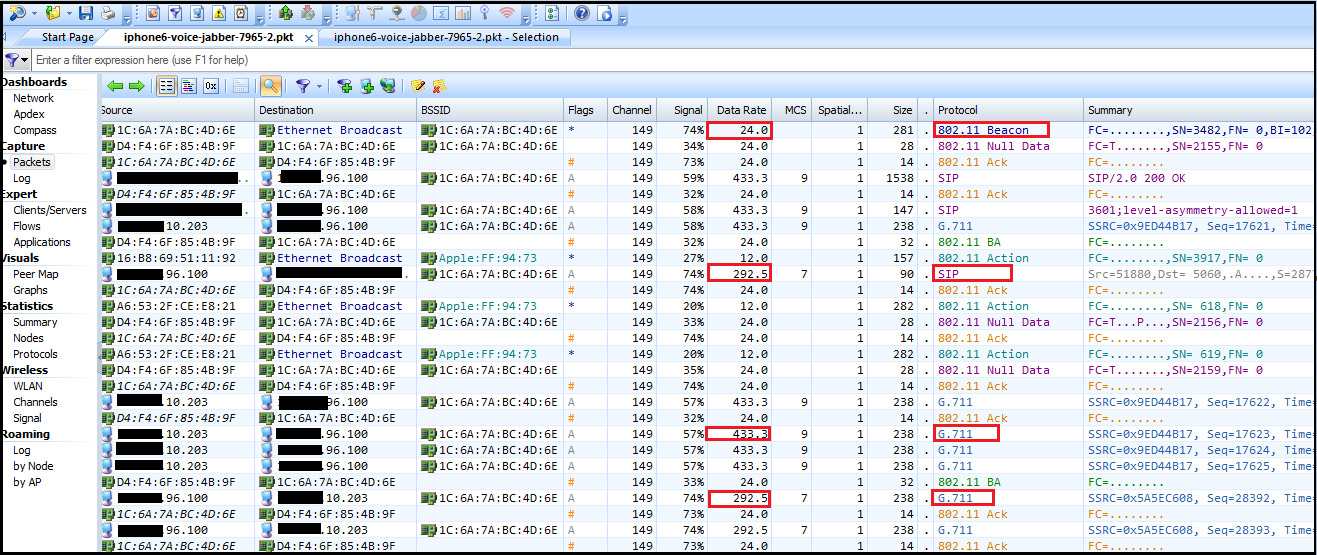Open the iphone6-voice-jabber Selection tab
The image size is (1317, 555).
(446, 37)
